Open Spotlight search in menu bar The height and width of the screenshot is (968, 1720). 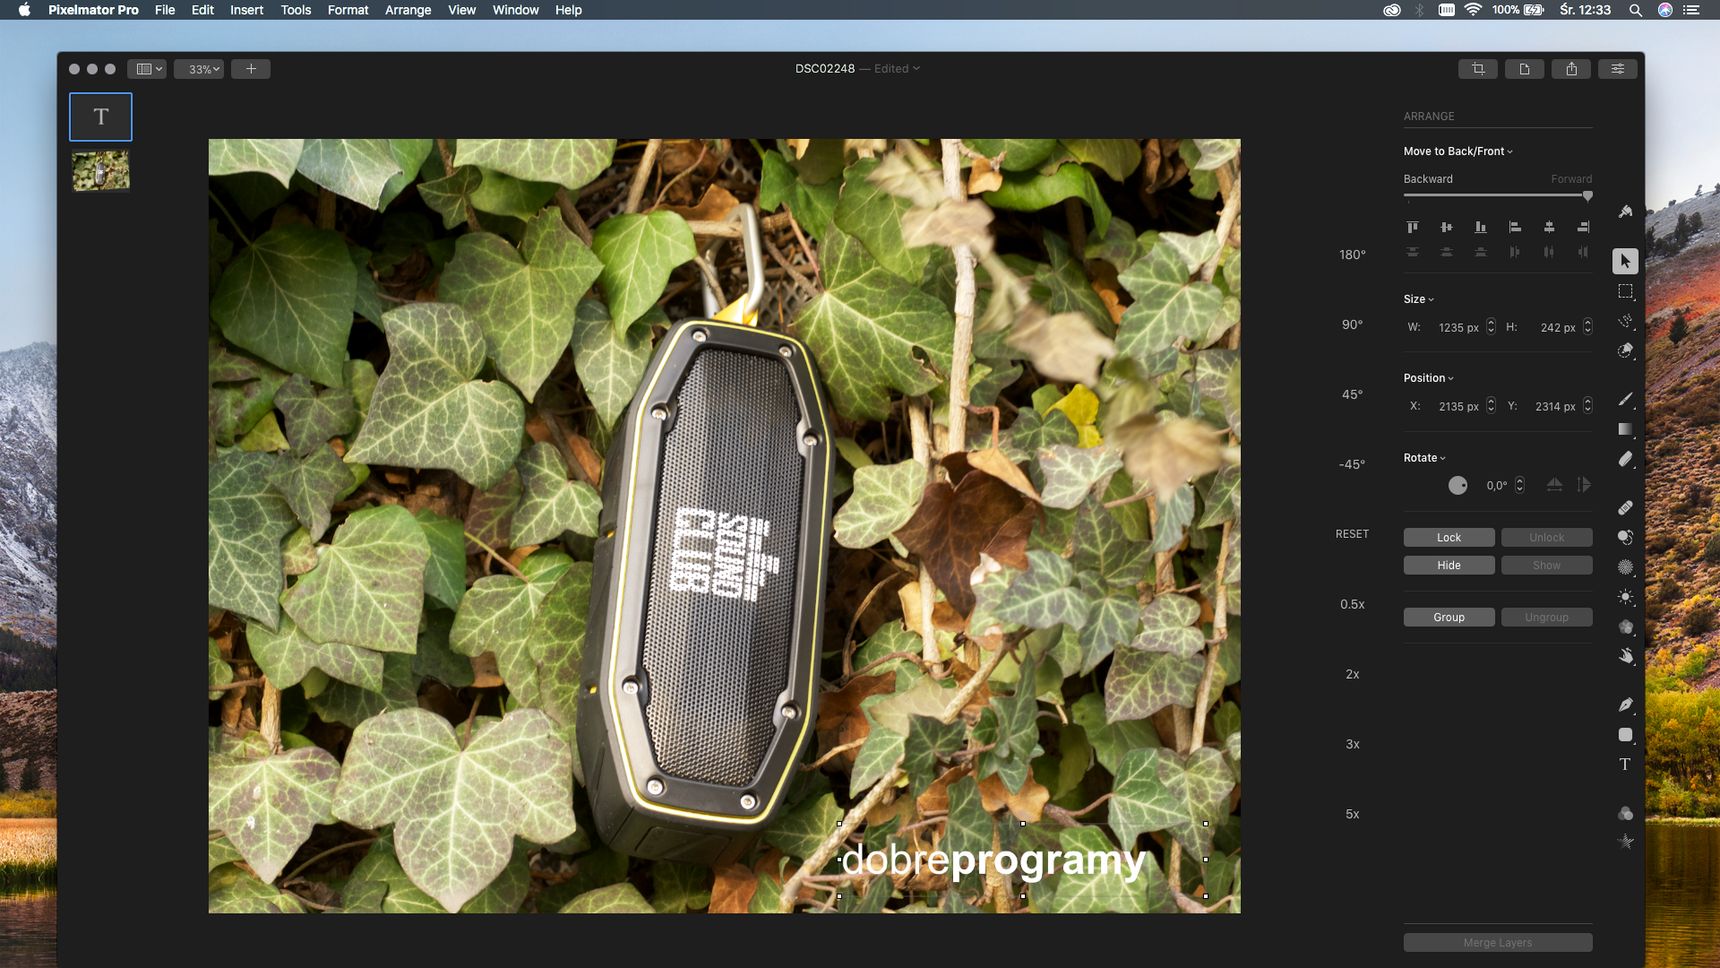(1635, 10)
